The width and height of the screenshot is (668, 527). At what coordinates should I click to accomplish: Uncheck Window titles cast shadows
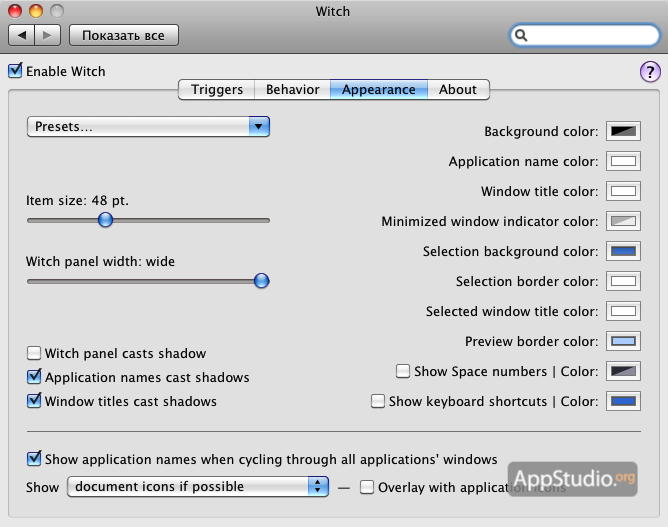[x=34, y=400]
